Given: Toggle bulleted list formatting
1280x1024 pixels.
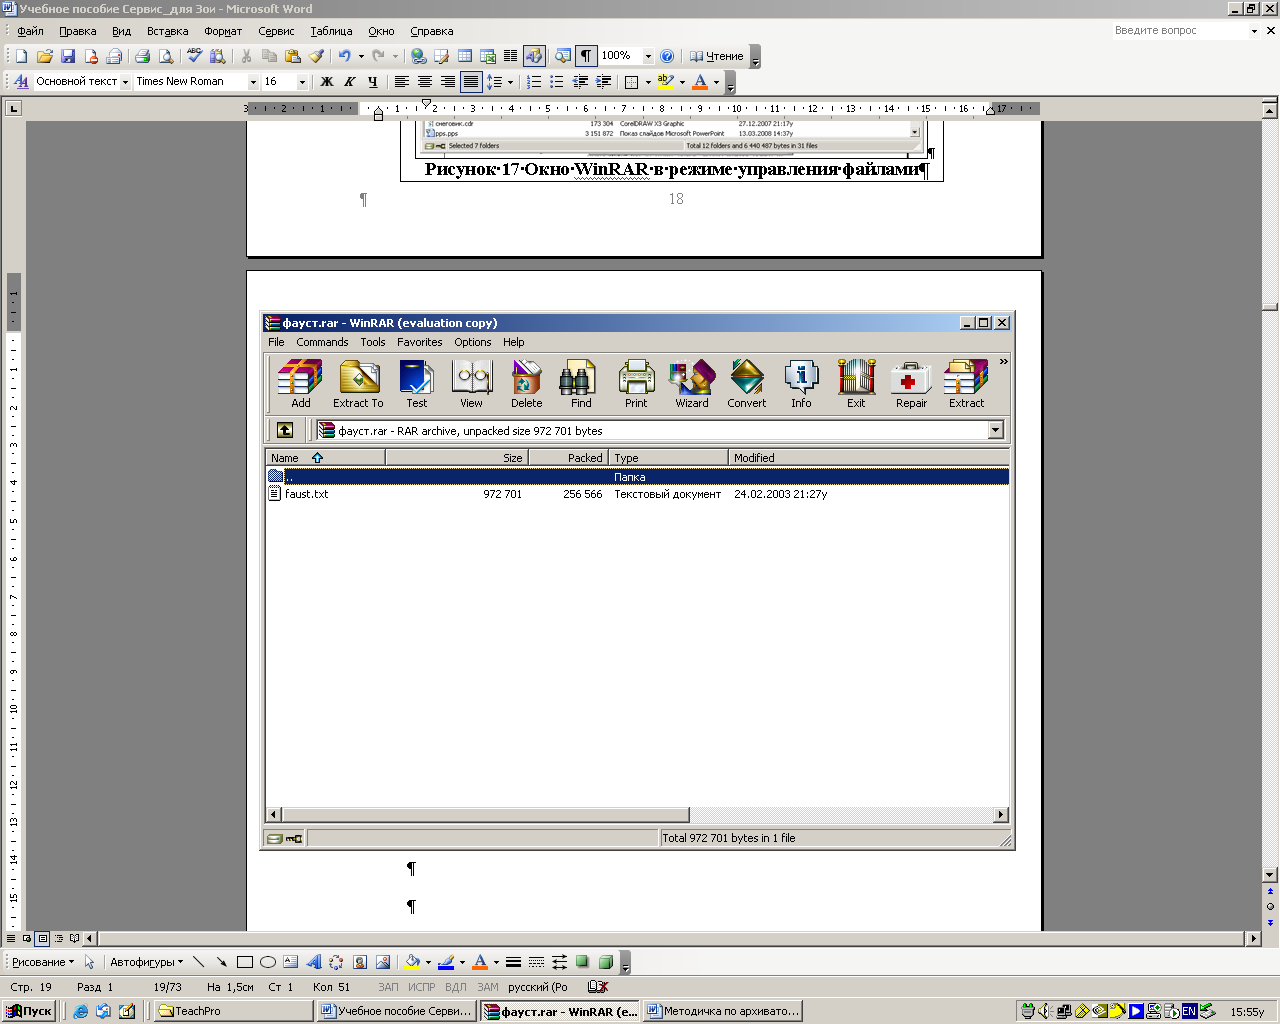Looking at the screenshot, I should point(557,82).
